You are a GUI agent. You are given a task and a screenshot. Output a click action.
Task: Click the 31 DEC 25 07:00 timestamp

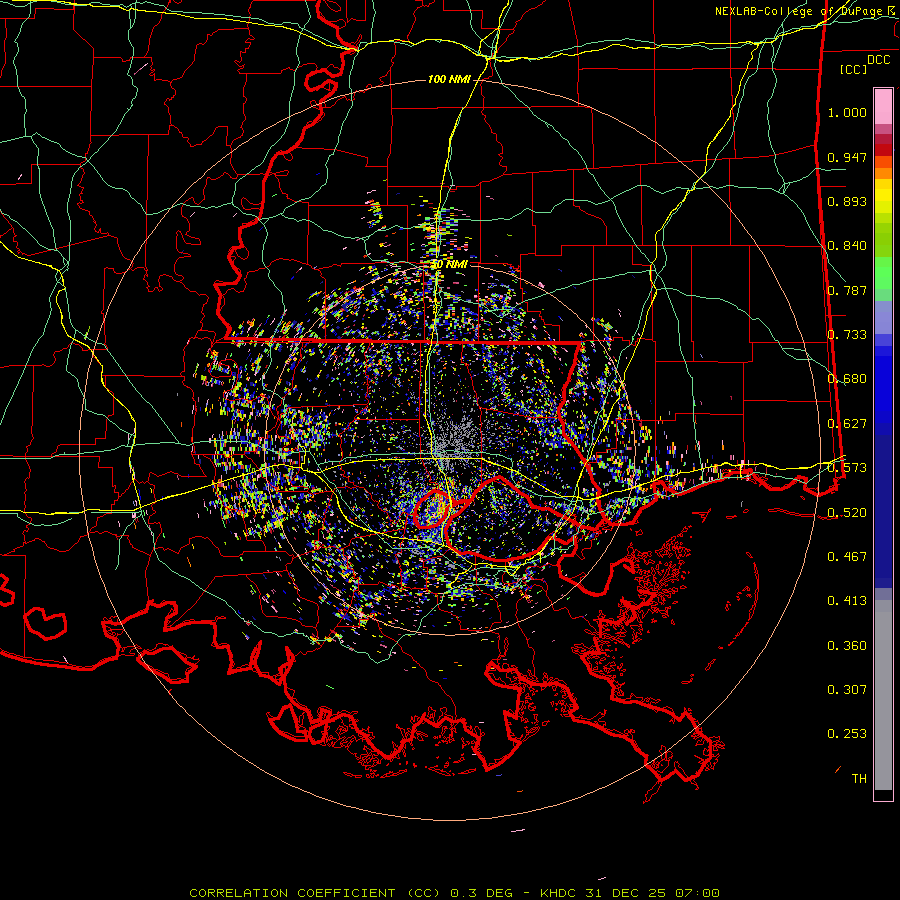point(653,893)
